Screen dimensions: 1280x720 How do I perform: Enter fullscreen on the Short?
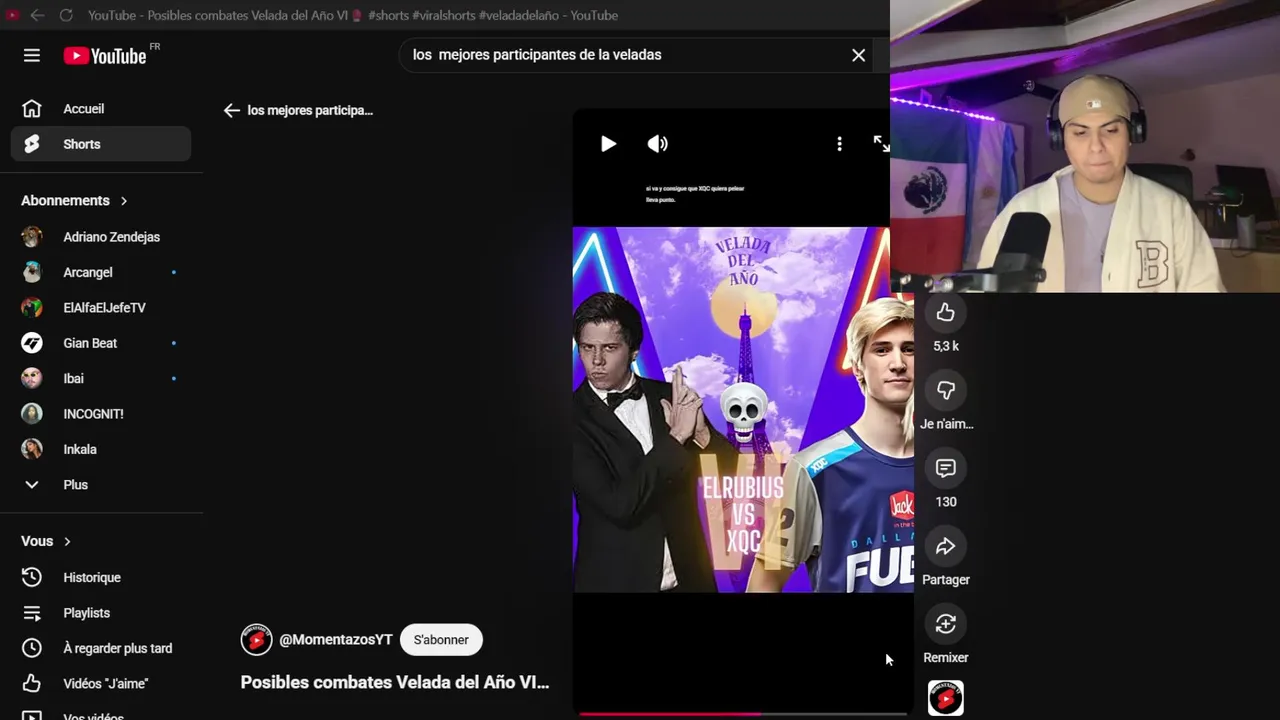click(881, 144)
